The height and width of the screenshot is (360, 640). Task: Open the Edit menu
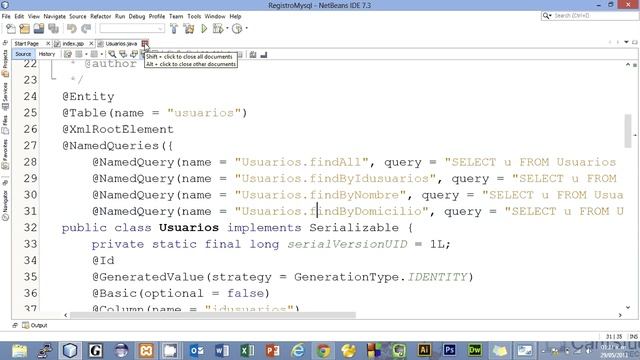click(x=19, y=16)
